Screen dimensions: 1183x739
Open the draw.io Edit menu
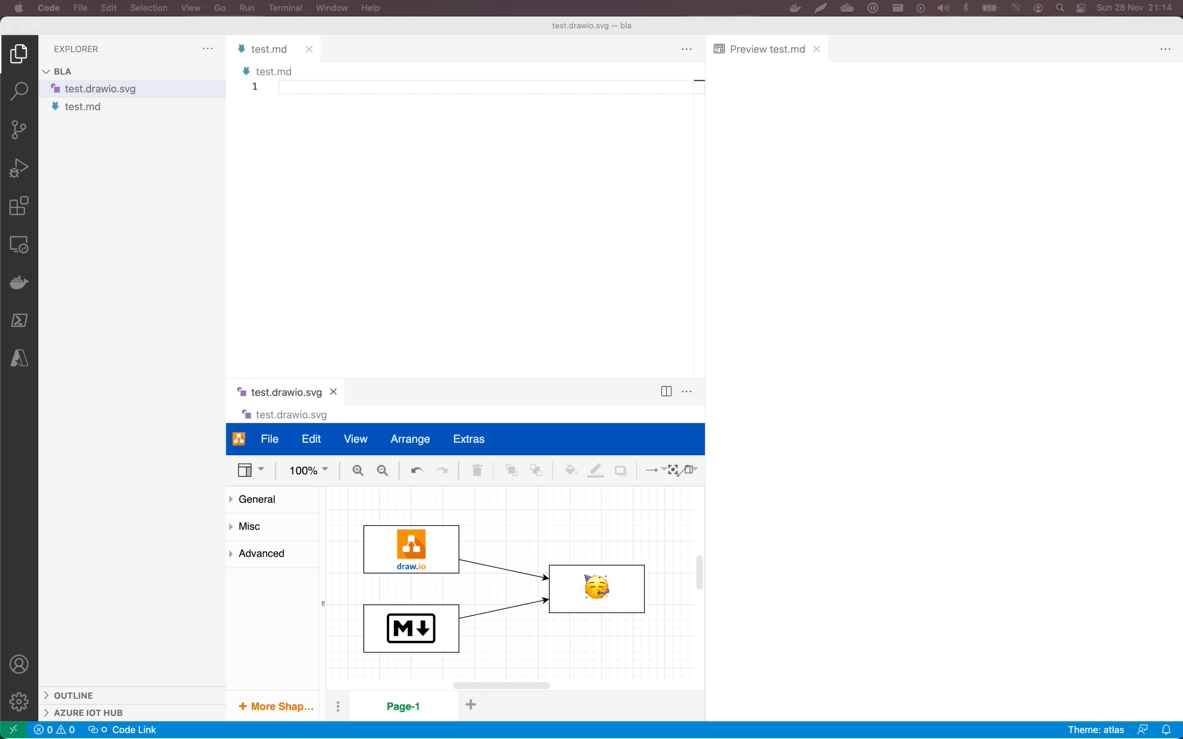tap(311, 439)
